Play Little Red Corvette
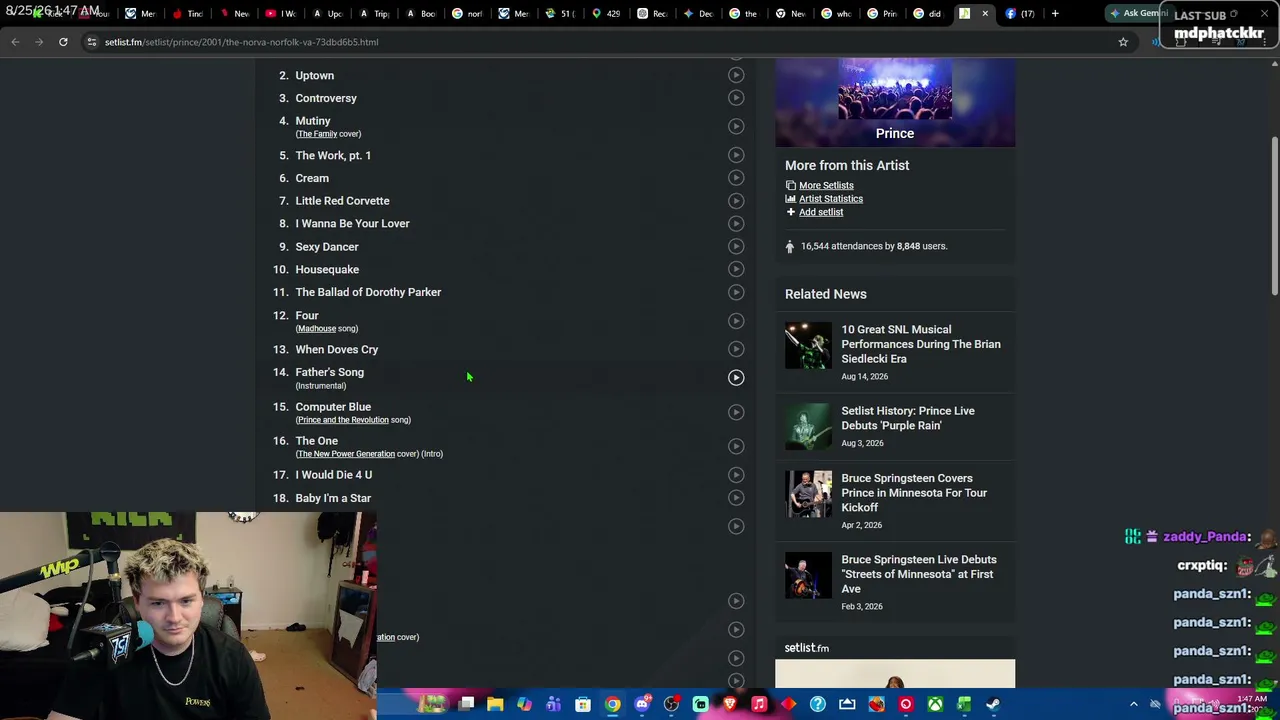This screenshot has height=720, width=1280. (736, 201)
